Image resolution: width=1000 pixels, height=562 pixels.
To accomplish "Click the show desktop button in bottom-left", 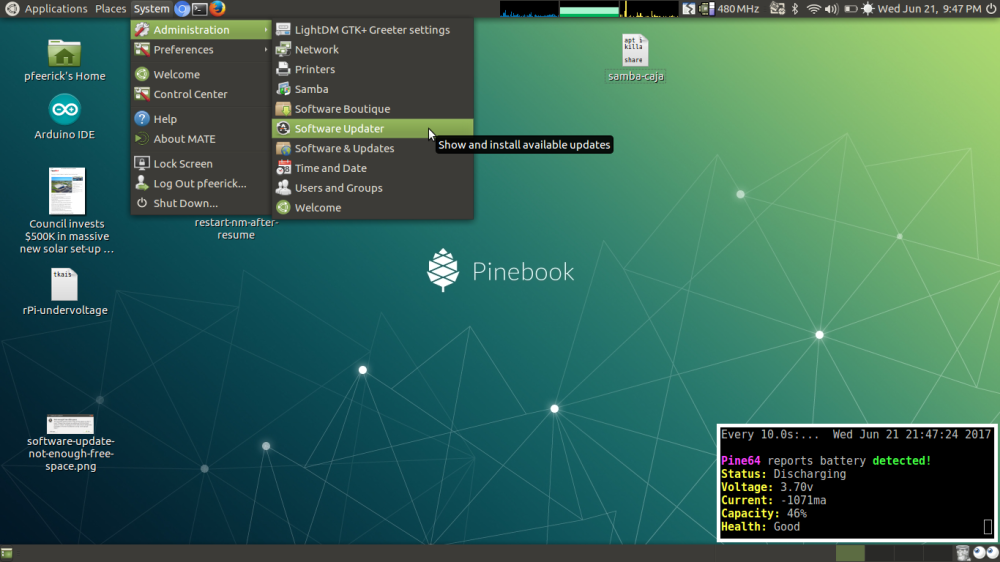I will [x=7, y=553].
